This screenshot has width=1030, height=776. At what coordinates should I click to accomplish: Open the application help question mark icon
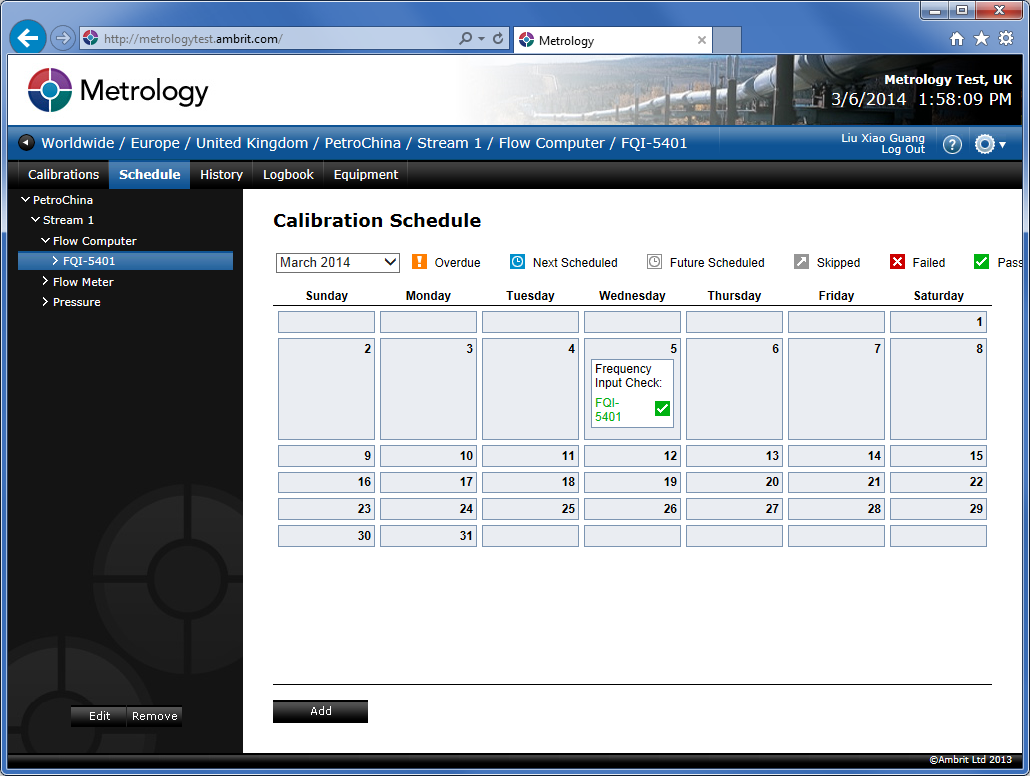pos(952,144)
